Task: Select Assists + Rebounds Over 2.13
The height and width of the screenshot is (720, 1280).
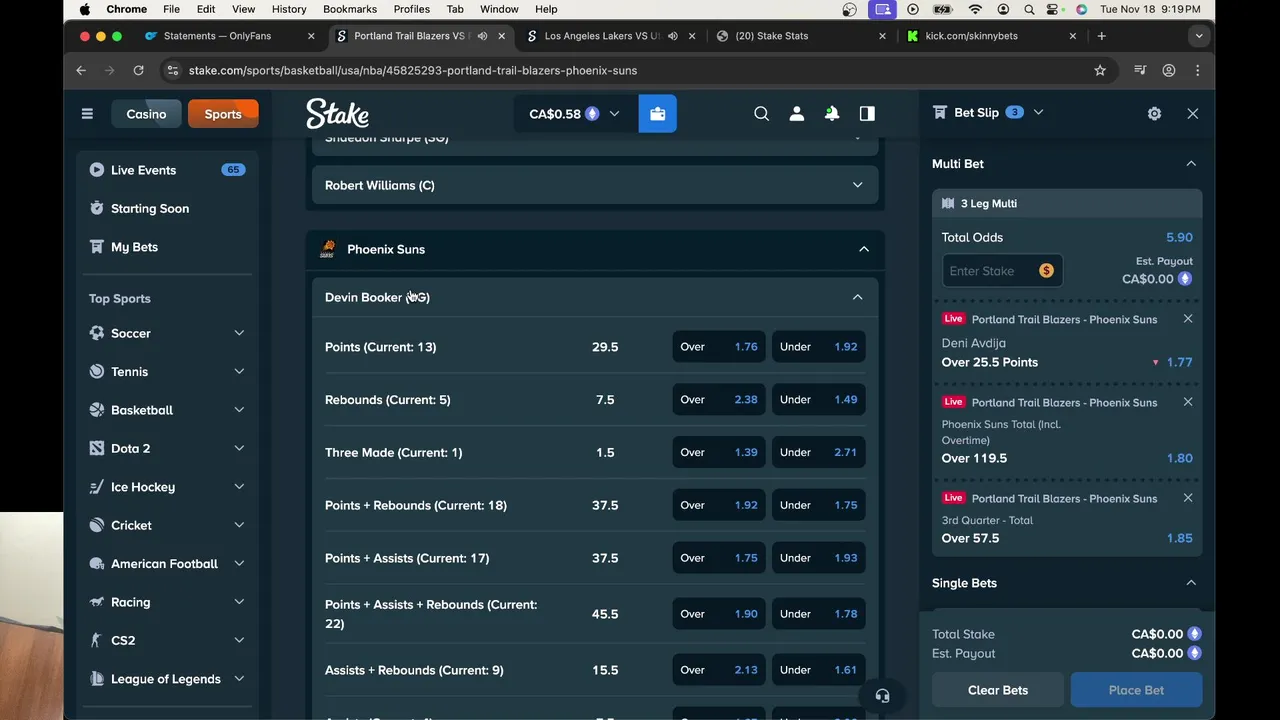Action: coord(719,670)
